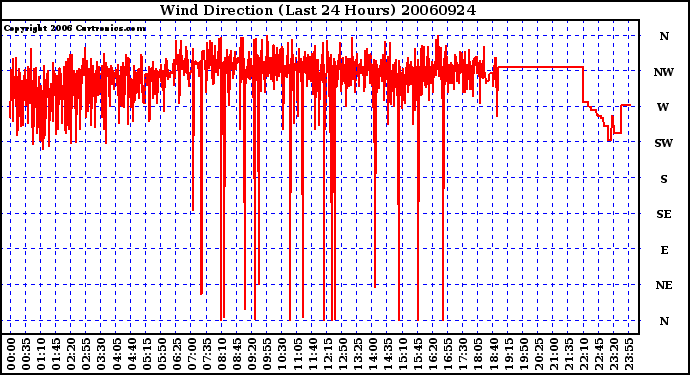The image size is (690, 375).
Task: Click the 15:45 time axis label
Action: point(418,354)
